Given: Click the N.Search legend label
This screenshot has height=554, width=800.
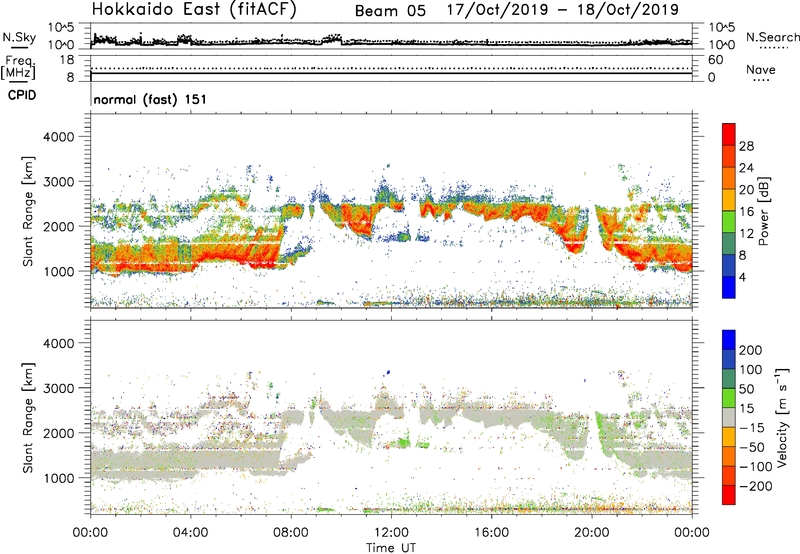Looking at the screenshot, I should [x=773, y=37].
